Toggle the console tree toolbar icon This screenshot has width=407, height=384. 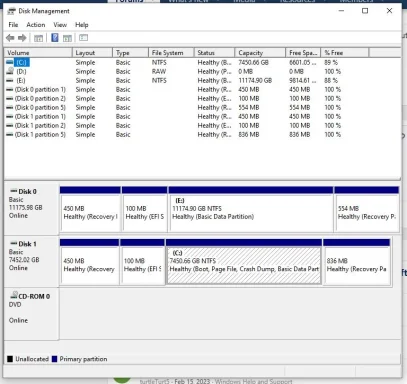38,38
